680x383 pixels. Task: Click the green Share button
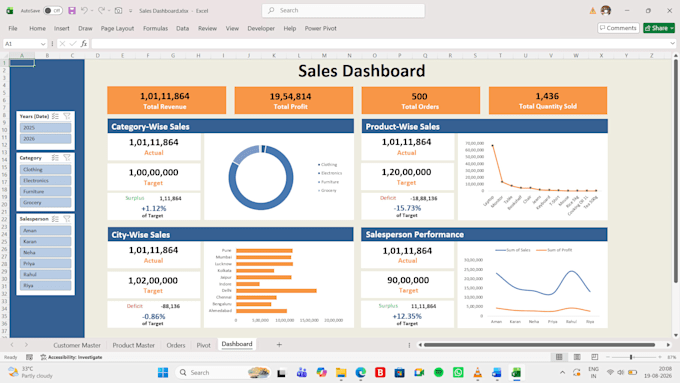click(659, 28)
